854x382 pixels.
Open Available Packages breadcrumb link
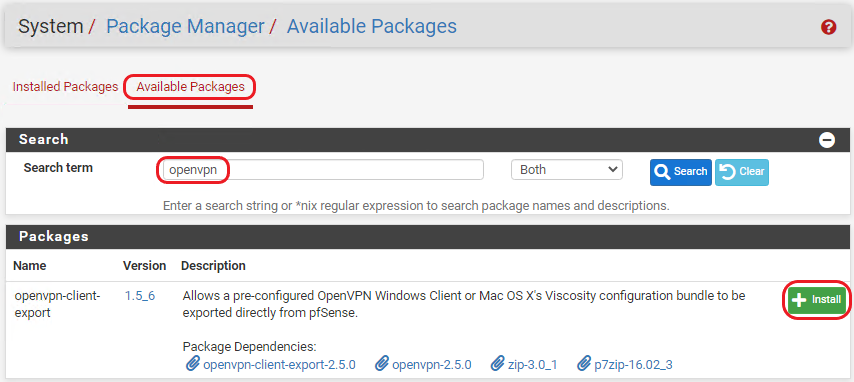(x=372, y=26)
